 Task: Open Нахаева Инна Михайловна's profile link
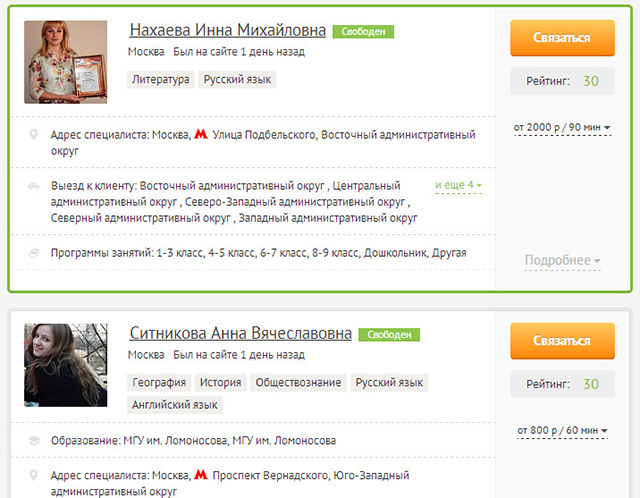tap(228, 30)
